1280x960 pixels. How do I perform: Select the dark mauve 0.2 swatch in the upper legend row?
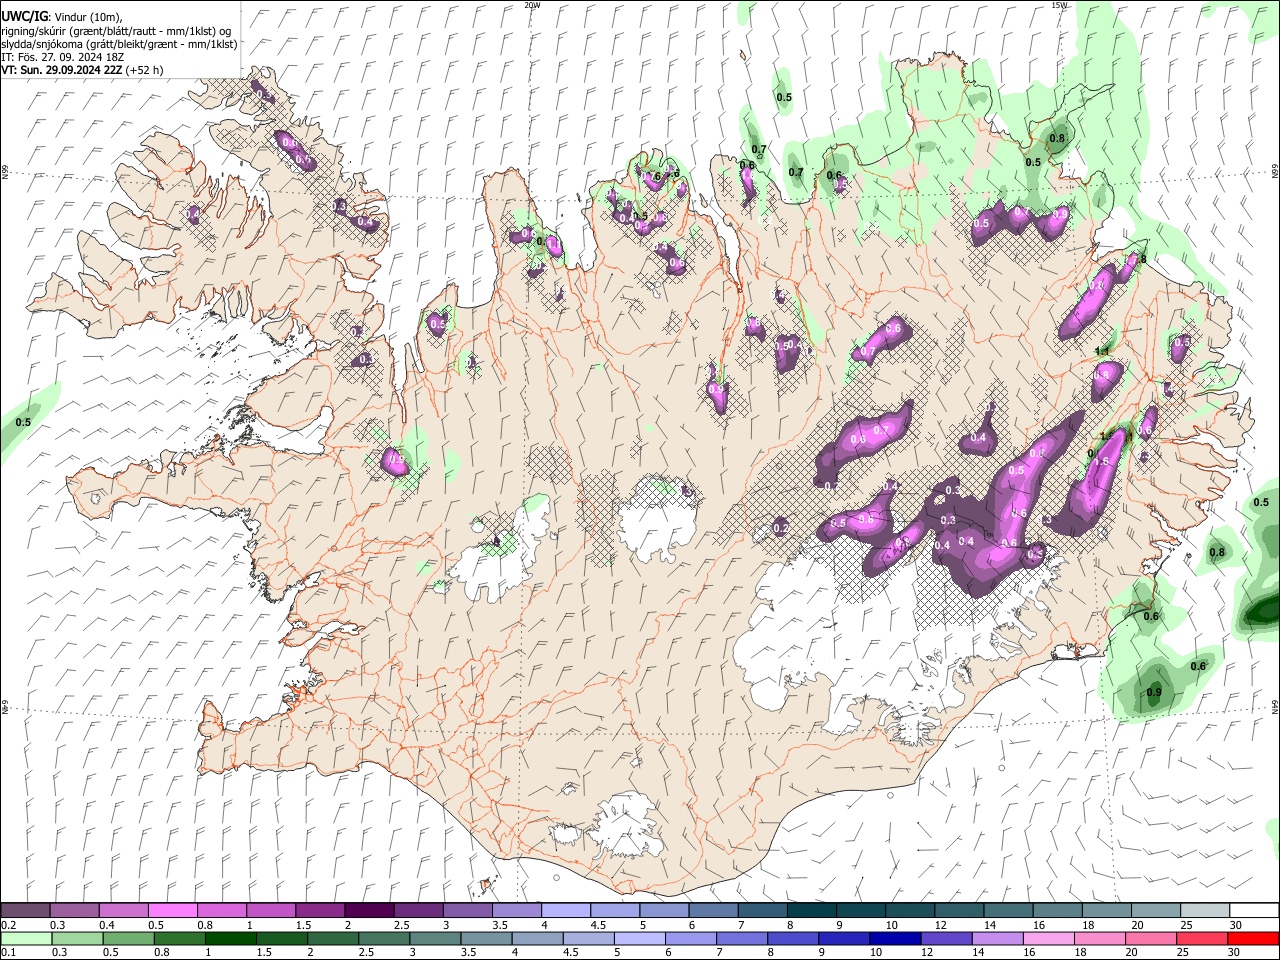click(x=25, y=911)
